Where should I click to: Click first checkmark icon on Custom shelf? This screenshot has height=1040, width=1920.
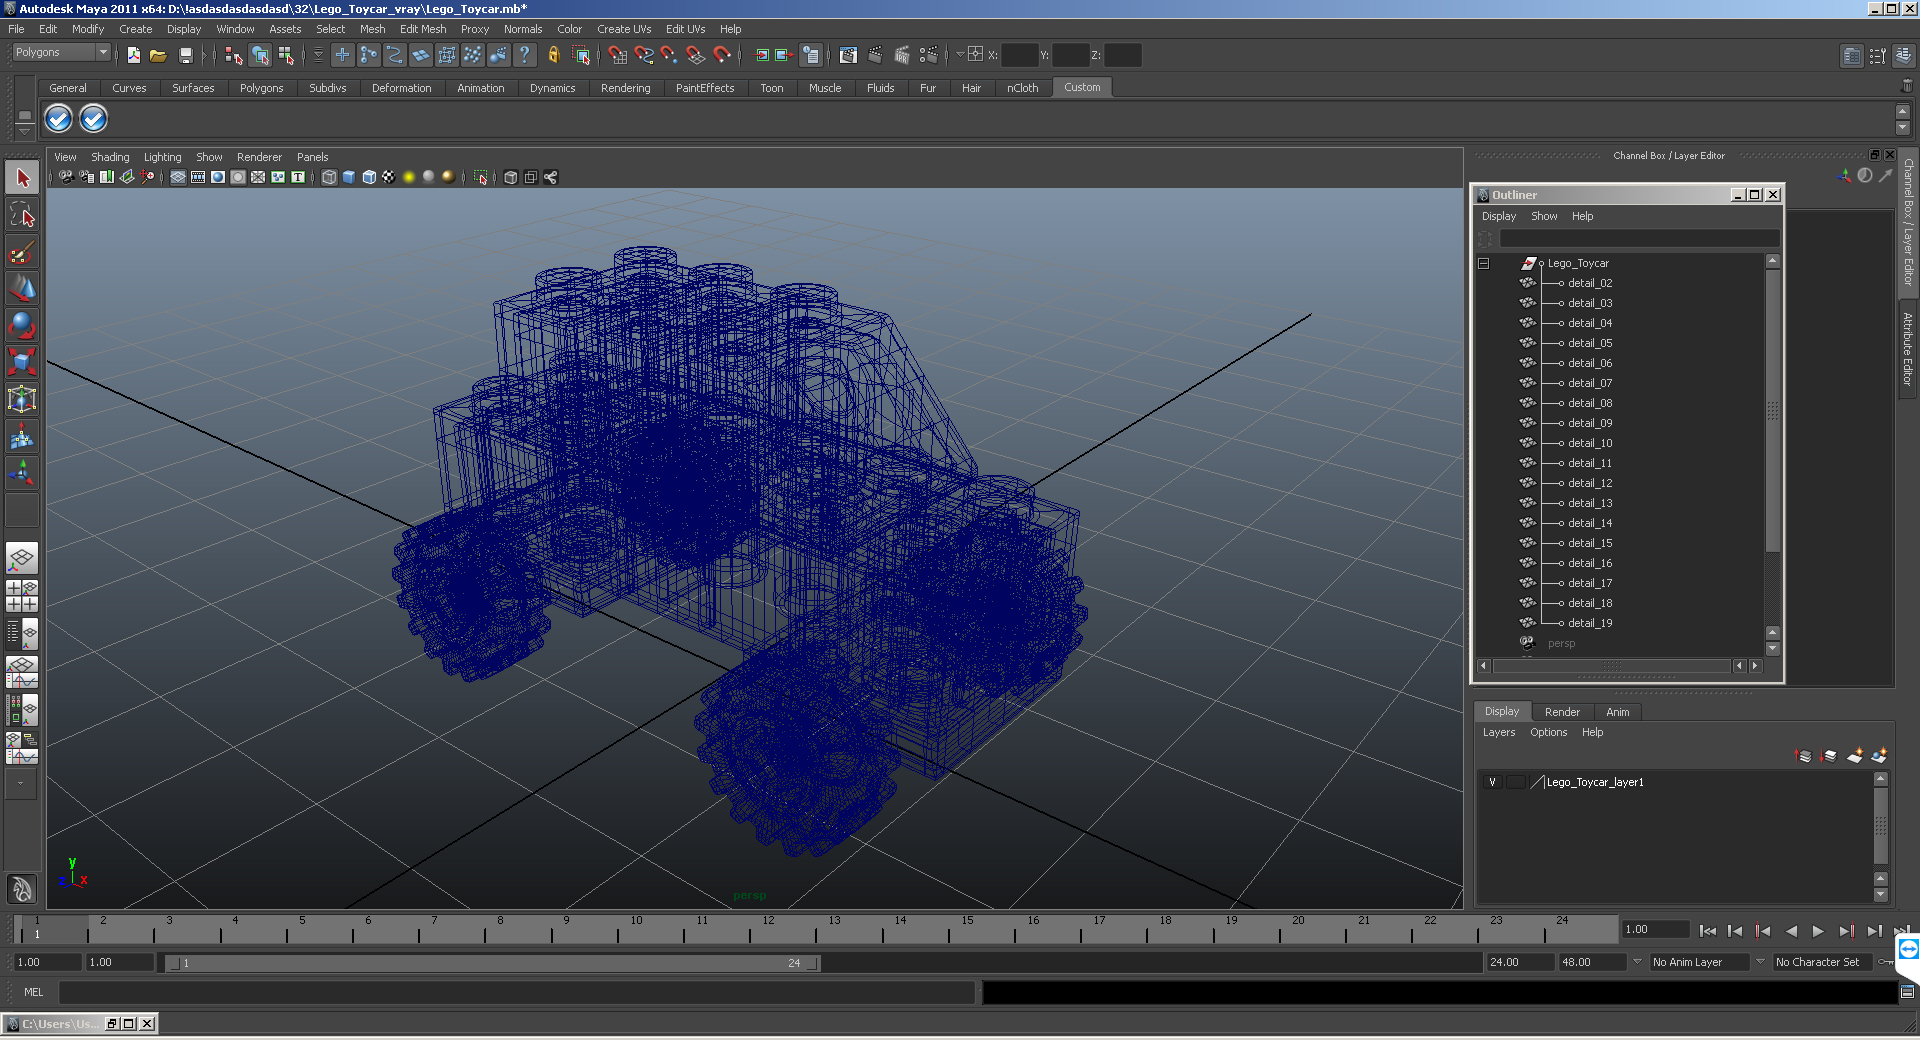(x=59, y=119)
